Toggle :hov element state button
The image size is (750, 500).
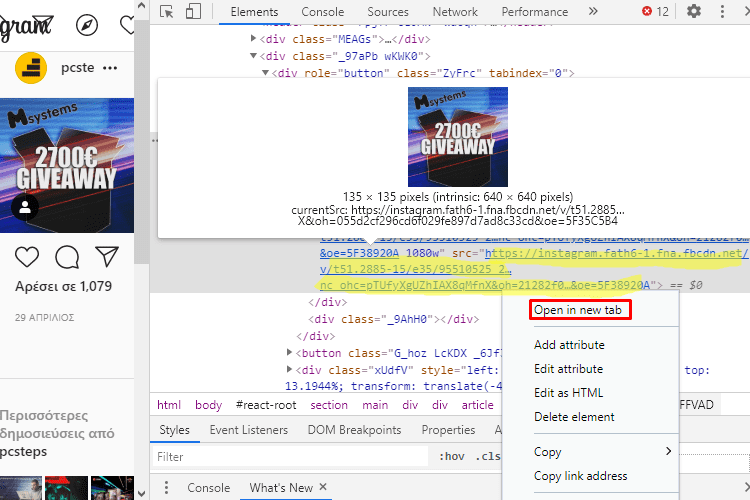[452, 456]
